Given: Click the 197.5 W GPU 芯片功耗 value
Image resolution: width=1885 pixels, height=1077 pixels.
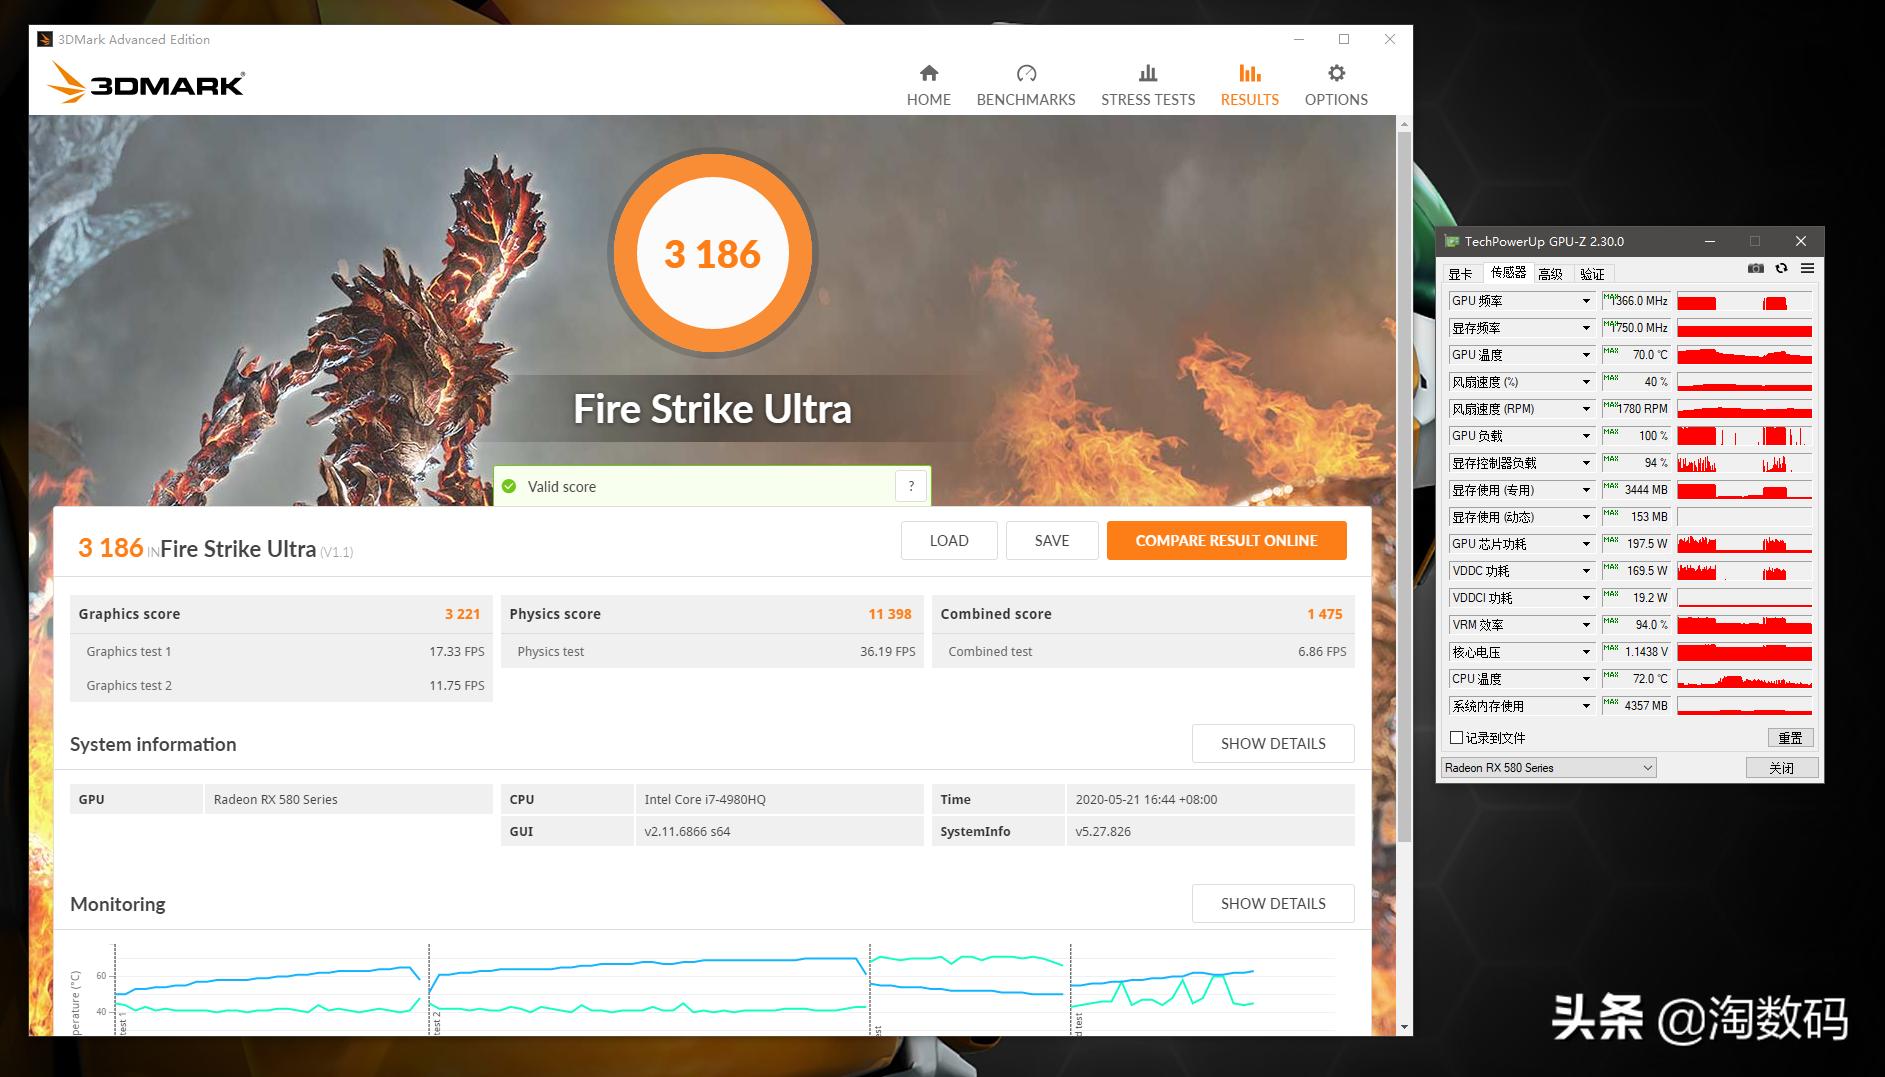Looking at the screenshot, I should 1647,544.
